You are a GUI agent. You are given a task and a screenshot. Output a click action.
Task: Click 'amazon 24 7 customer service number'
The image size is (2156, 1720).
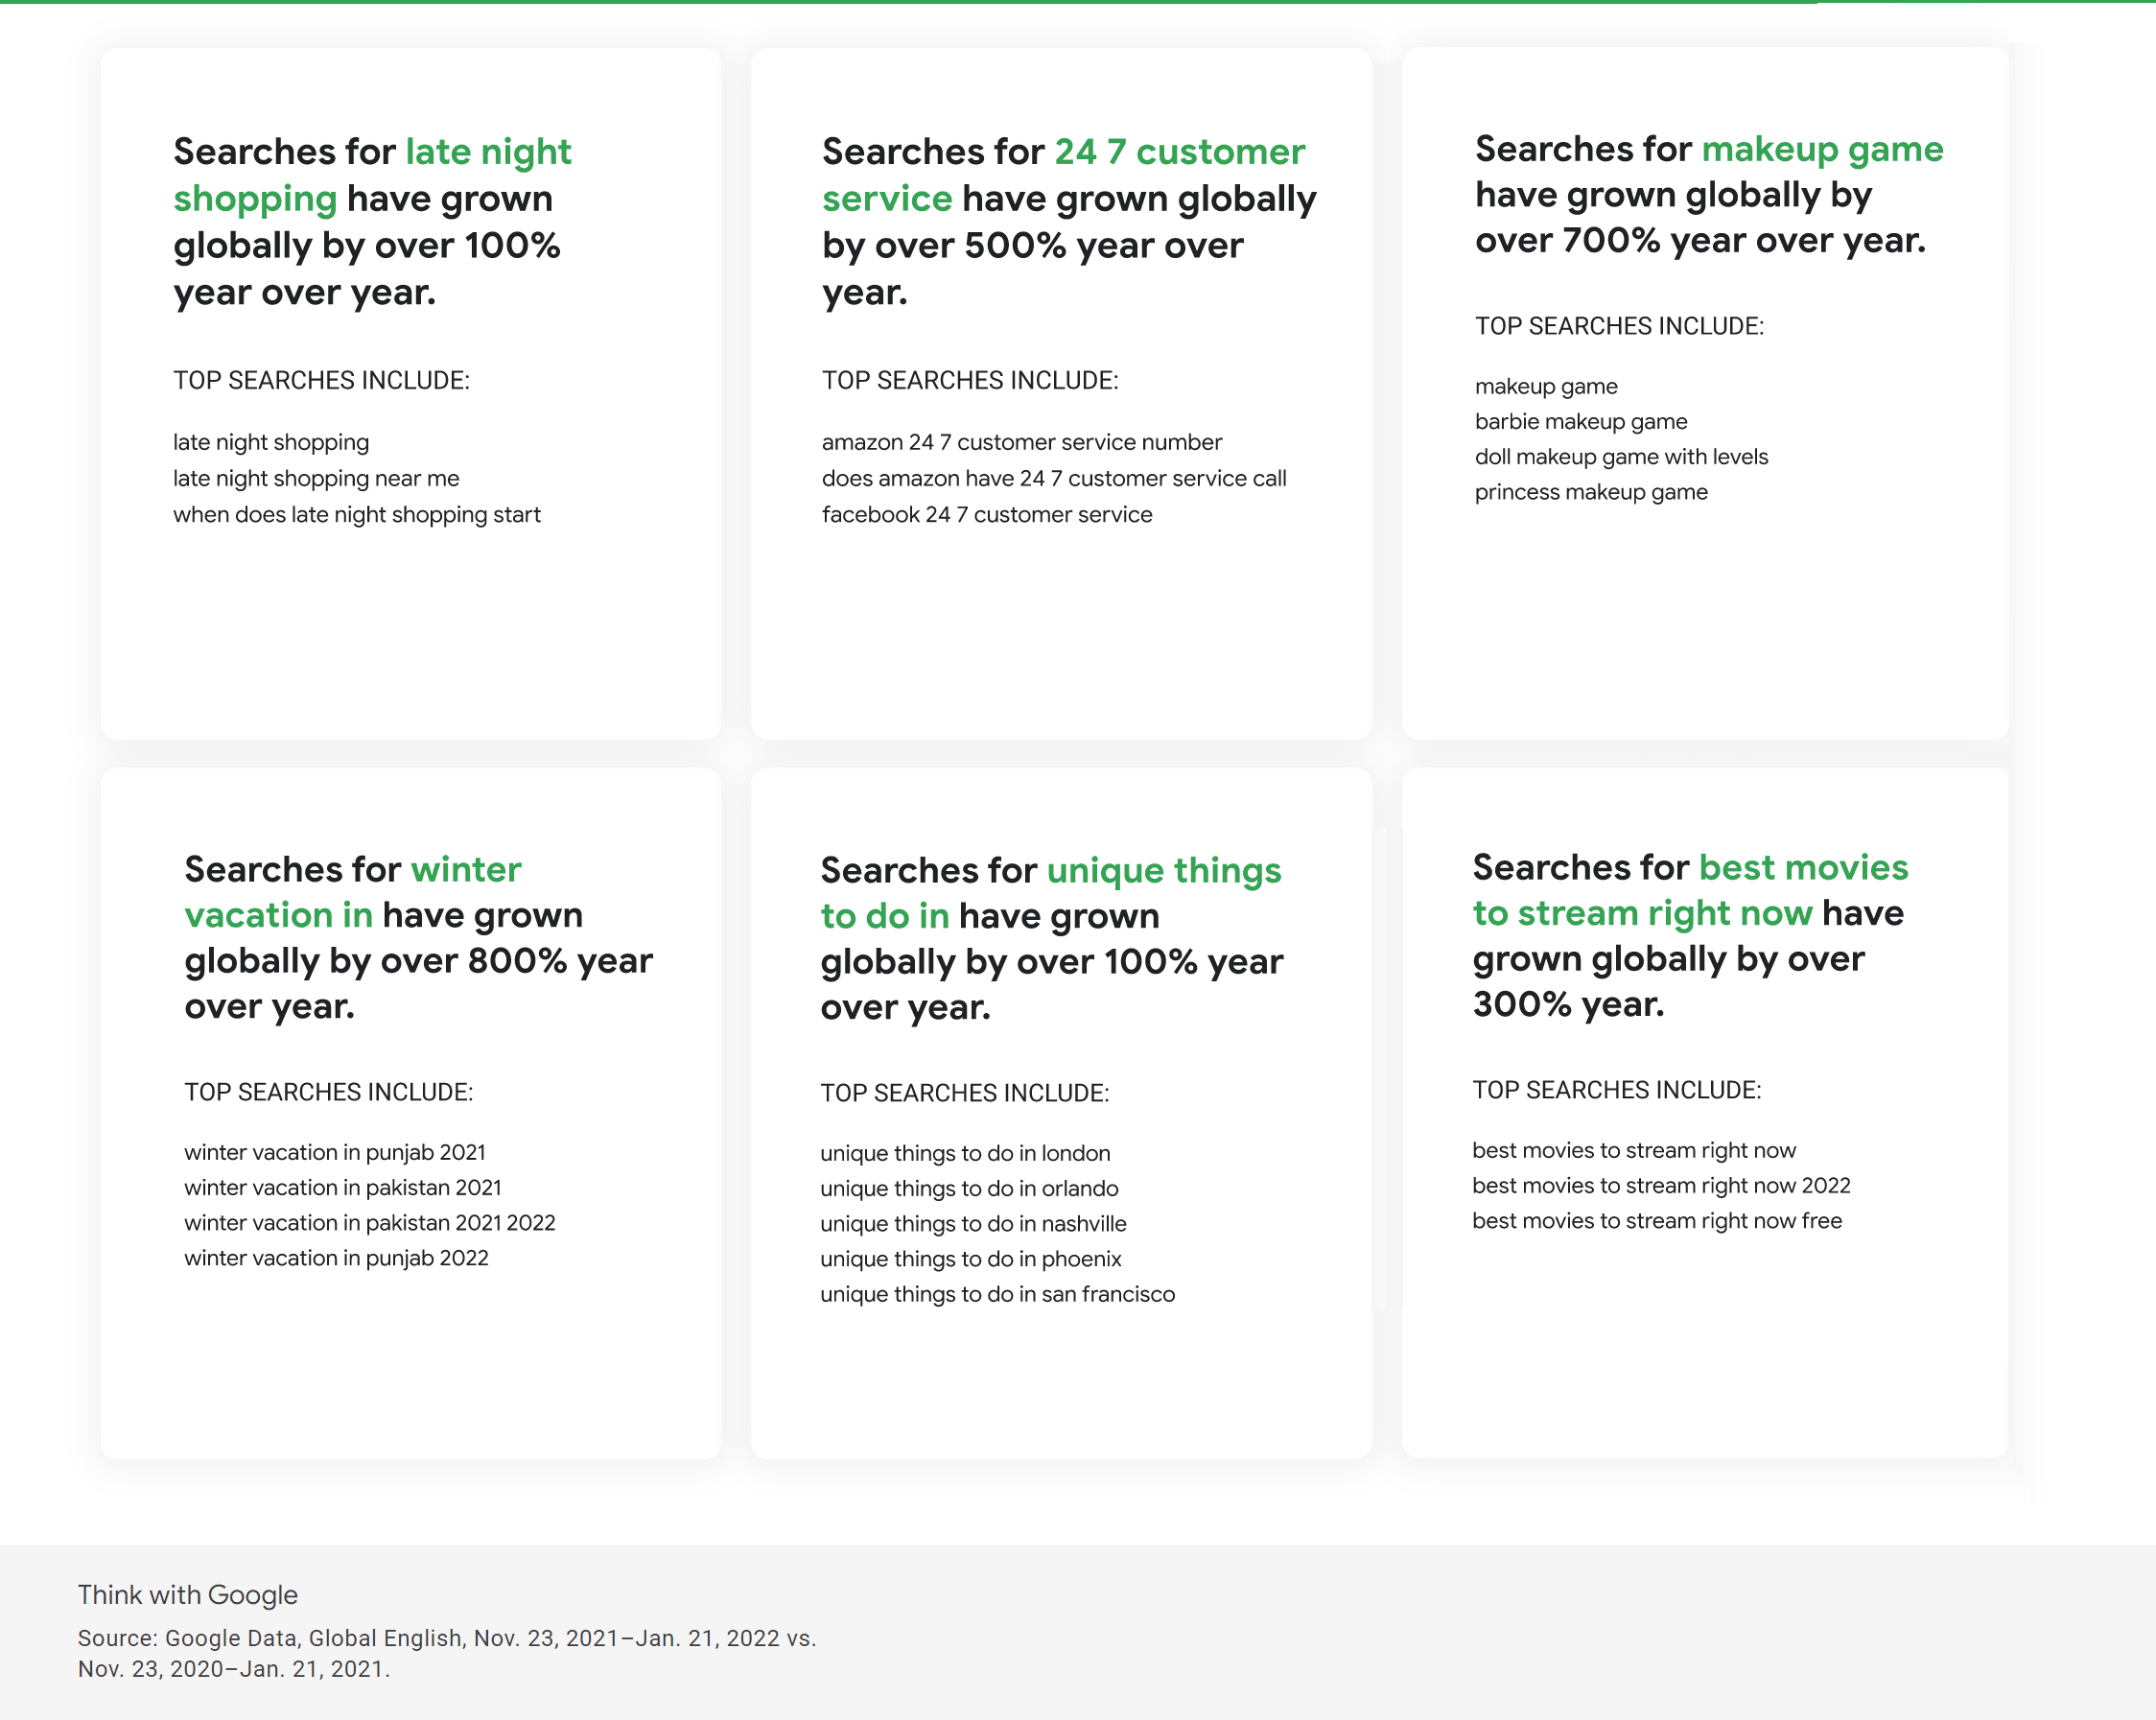click(x=1021, y=442)
